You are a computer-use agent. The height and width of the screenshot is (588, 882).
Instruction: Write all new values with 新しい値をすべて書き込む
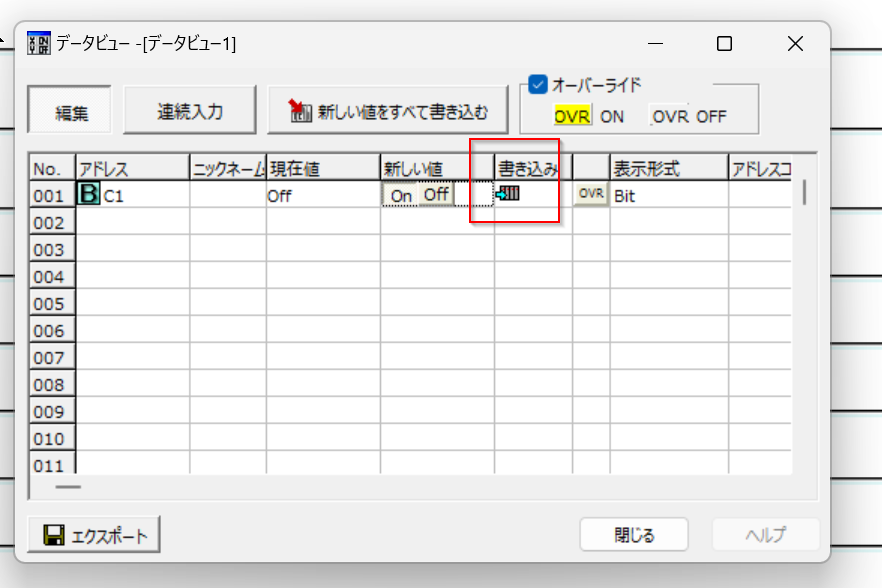(x=388, y=110)
